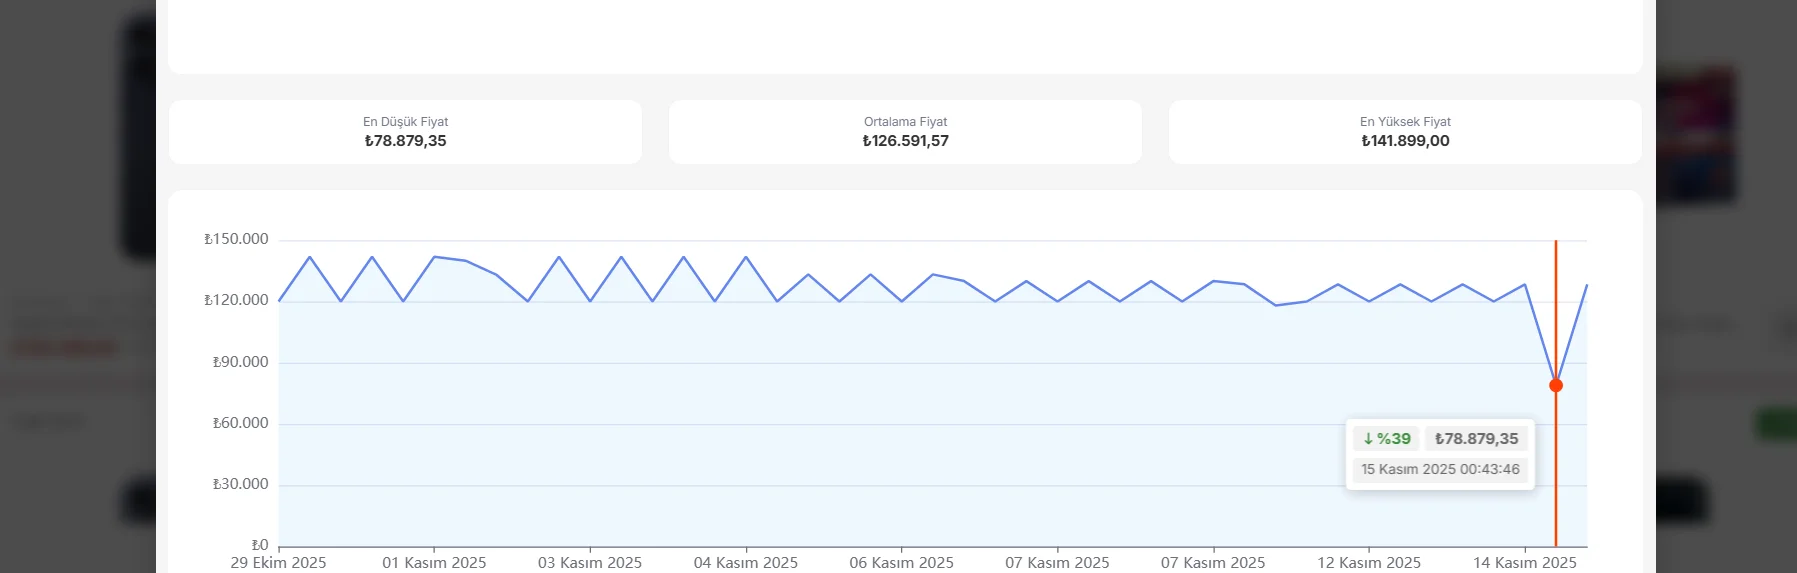Click the ₺120.000 y-axis label
The image size is (1797, 573).
pos(236,300)
